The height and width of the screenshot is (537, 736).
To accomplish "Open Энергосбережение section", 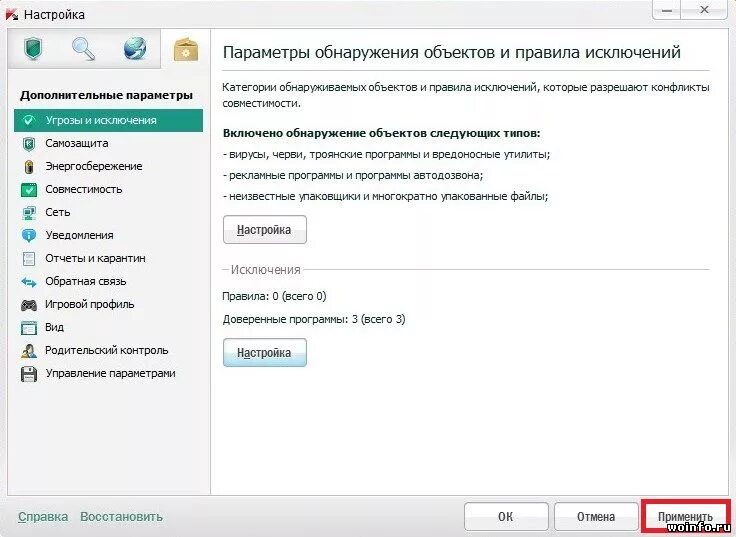I will tap(108, 166).
